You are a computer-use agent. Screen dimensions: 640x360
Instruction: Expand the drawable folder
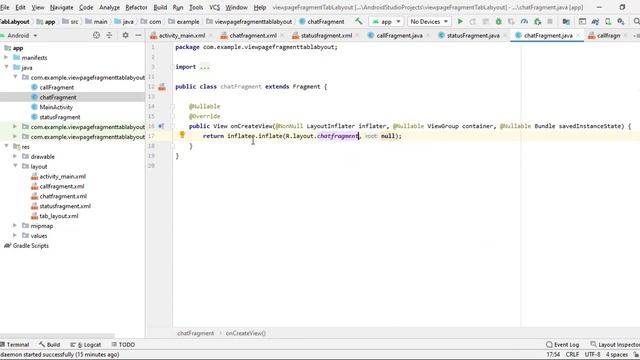click(15, 156)
